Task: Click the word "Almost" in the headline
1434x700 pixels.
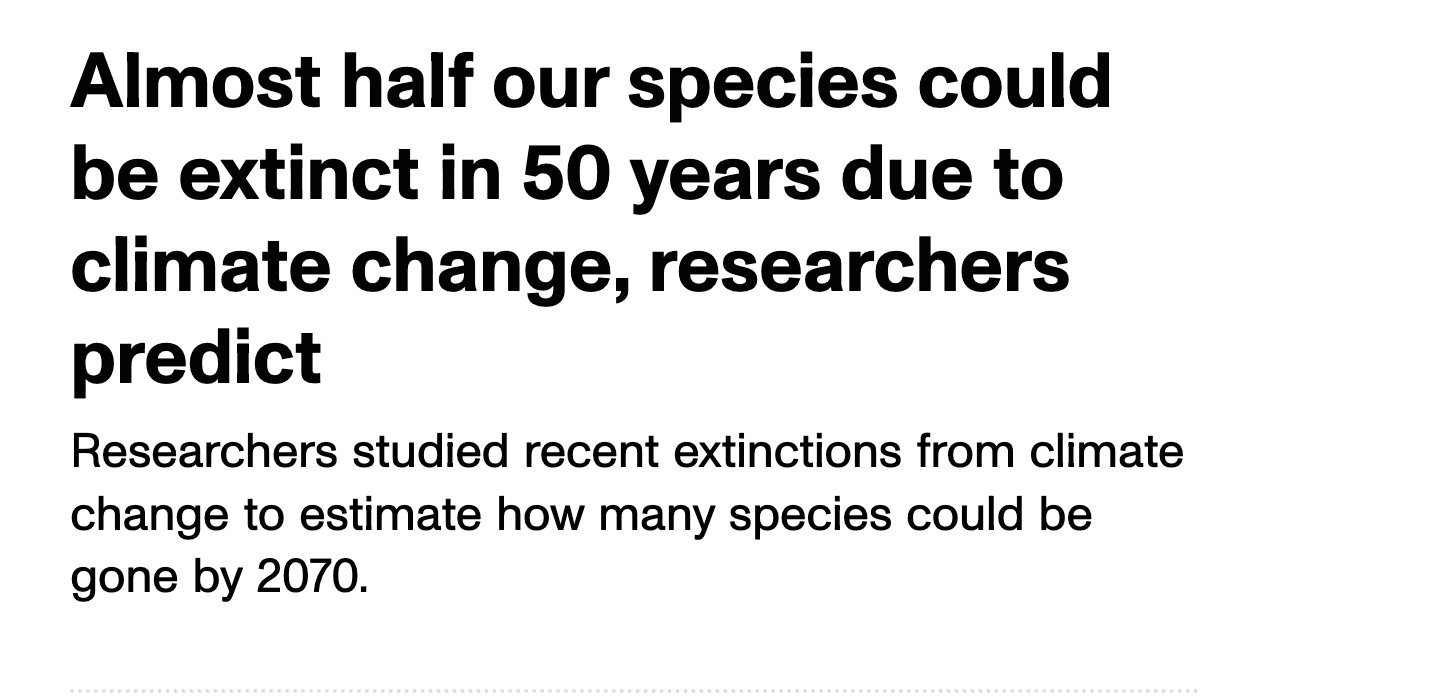Action: coord(196,81)
